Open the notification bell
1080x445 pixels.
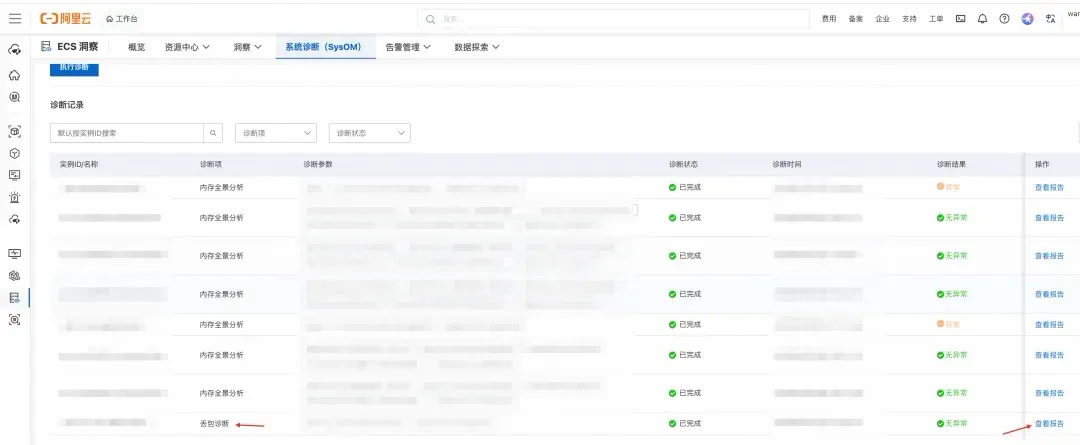coord(982,19)
